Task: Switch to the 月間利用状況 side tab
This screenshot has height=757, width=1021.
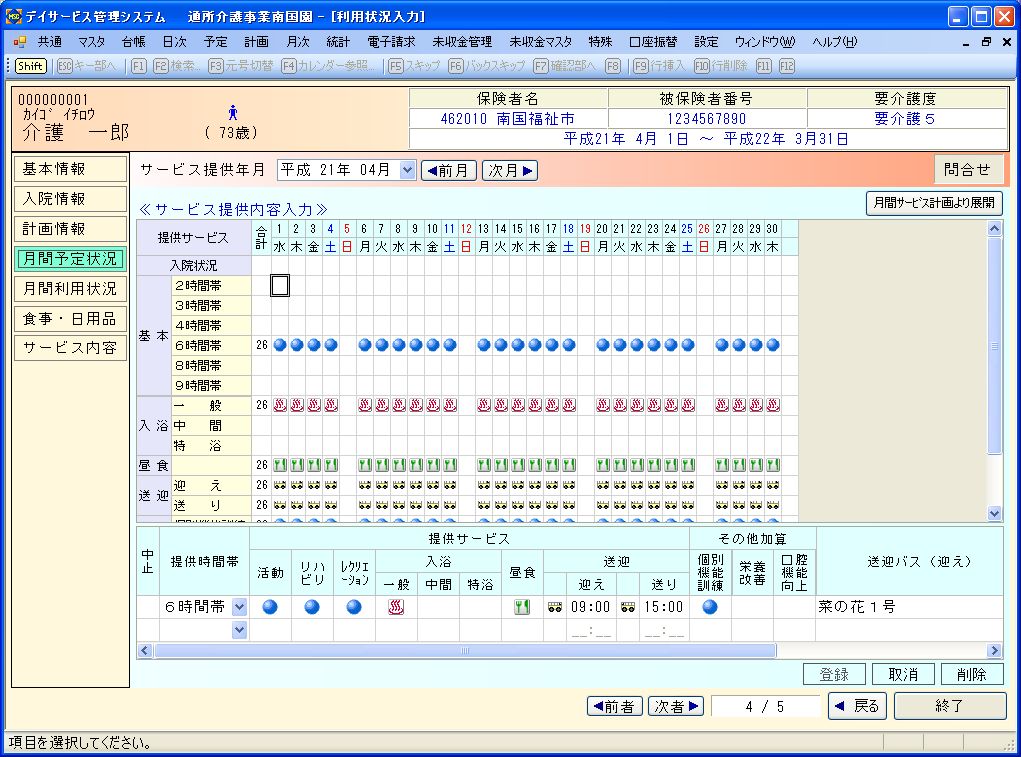Action: pos(70,289)
